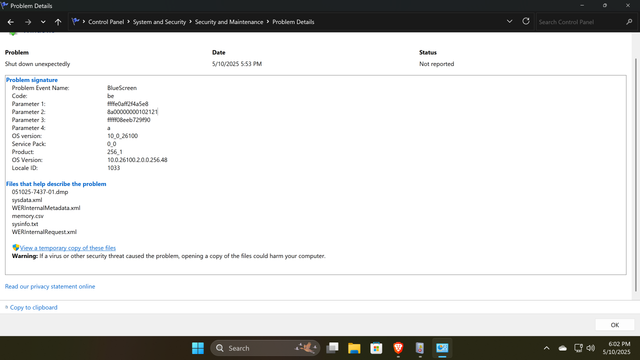Go up one level with Up arrow

pos(58,22)
